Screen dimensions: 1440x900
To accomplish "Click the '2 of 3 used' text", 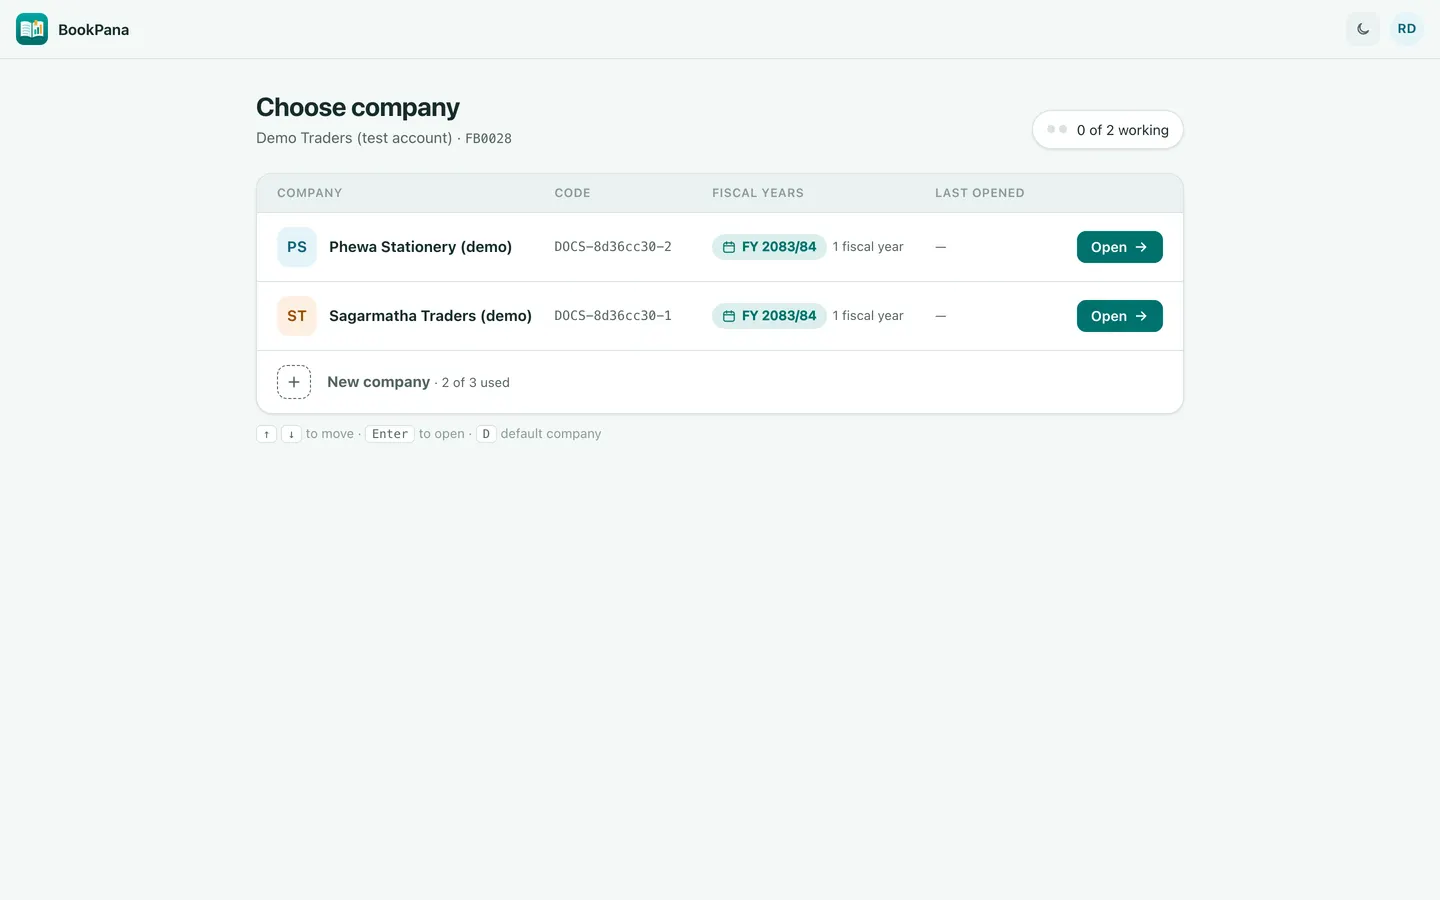I will point(476,383).
